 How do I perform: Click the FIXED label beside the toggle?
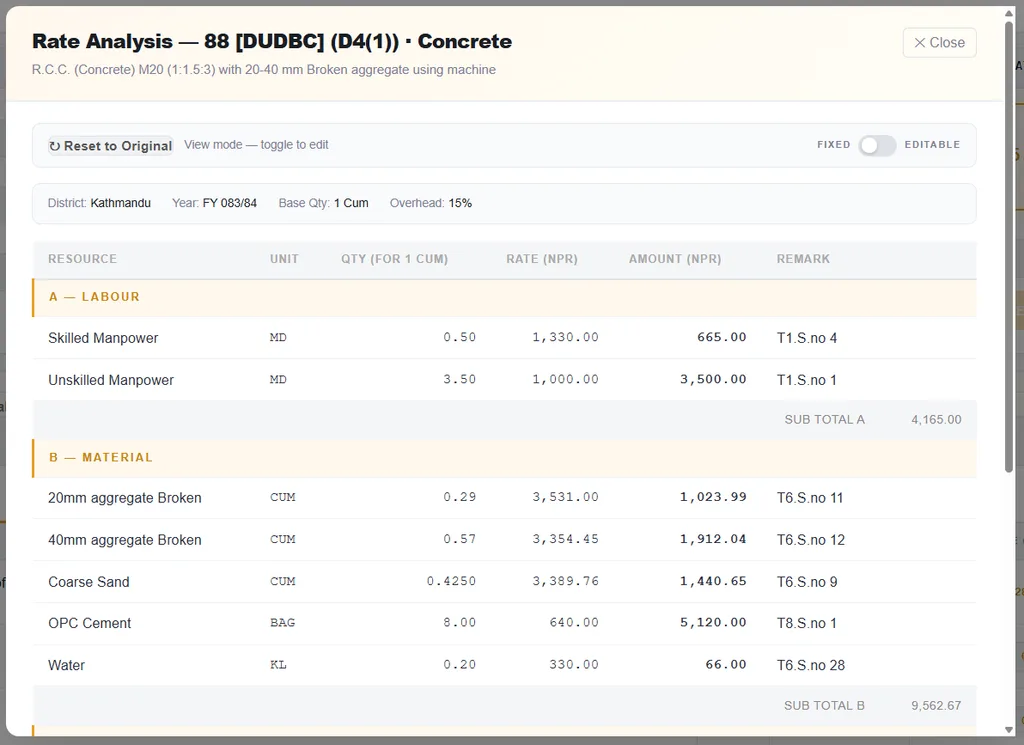[833, 144]
